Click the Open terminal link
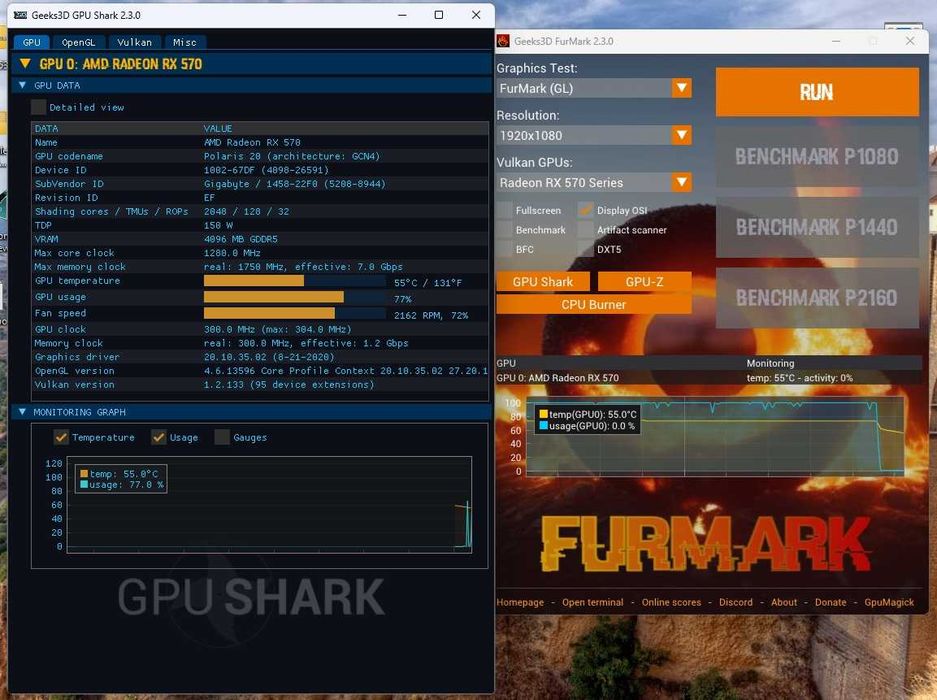937x700 pixels. [592, 603]
